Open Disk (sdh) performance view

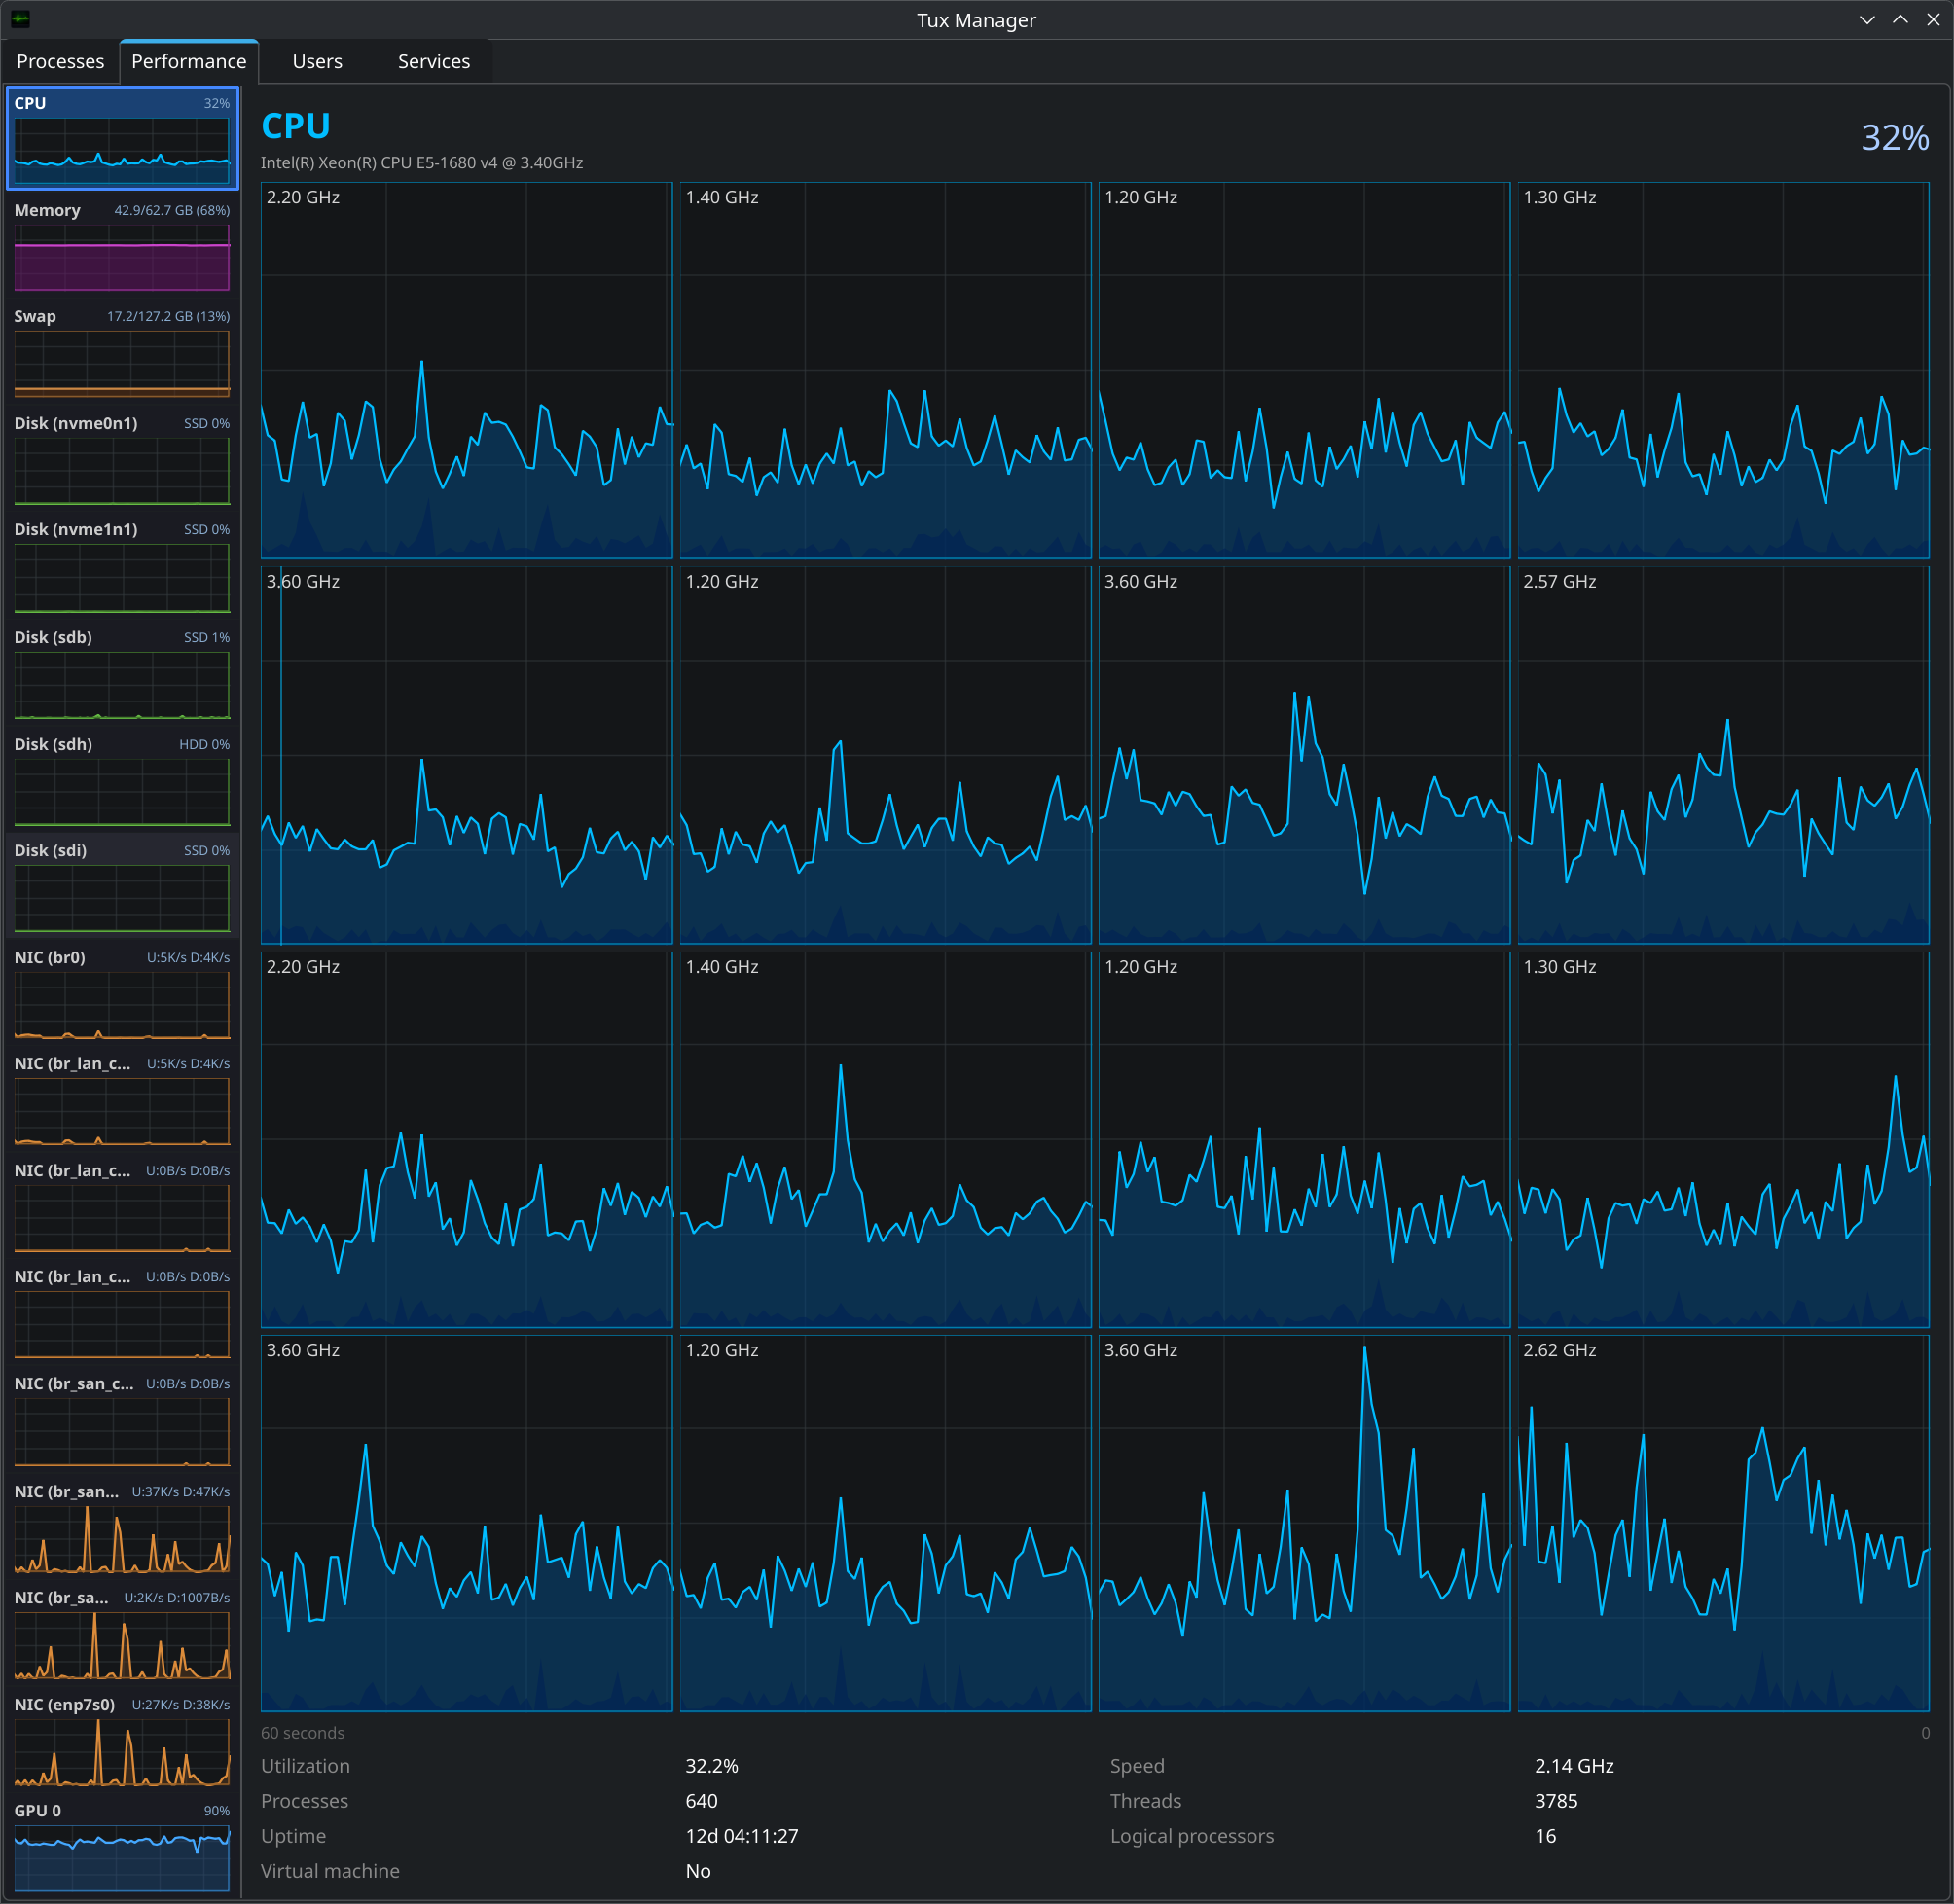122,779
